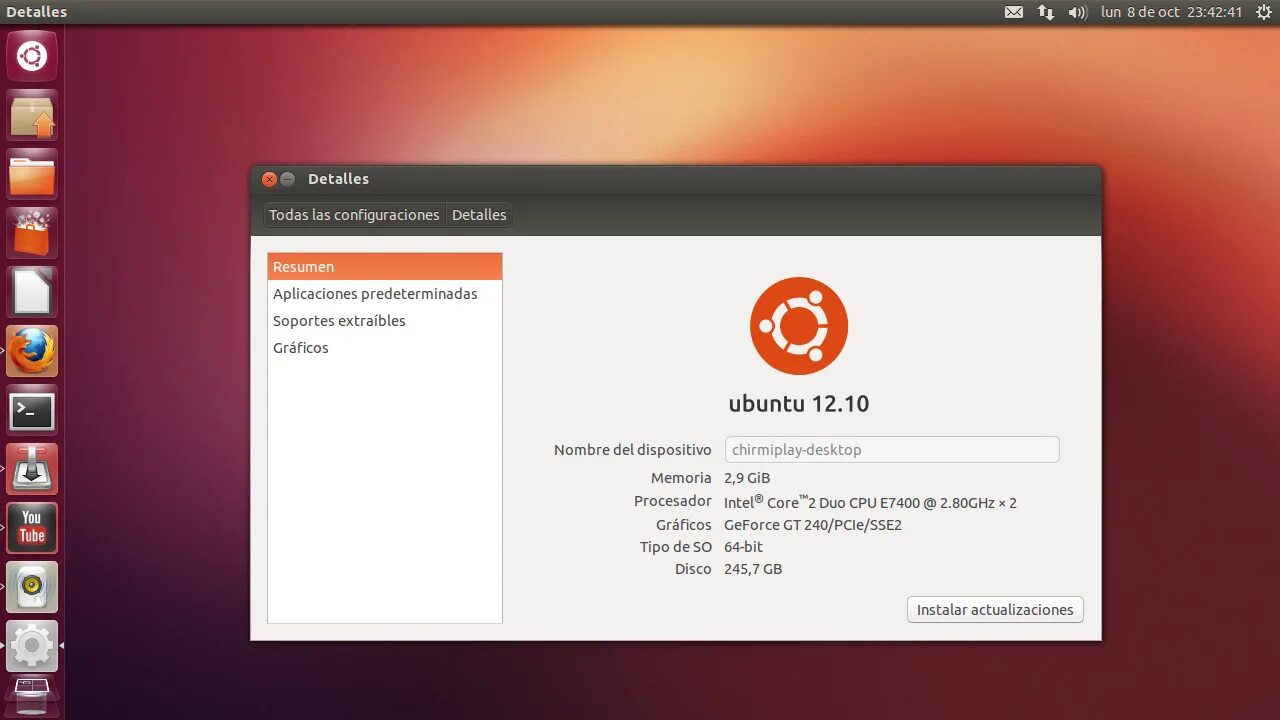Open the Ubuntu Dash home launcher
Screen dimensions: 1280x720
(32, 56)
